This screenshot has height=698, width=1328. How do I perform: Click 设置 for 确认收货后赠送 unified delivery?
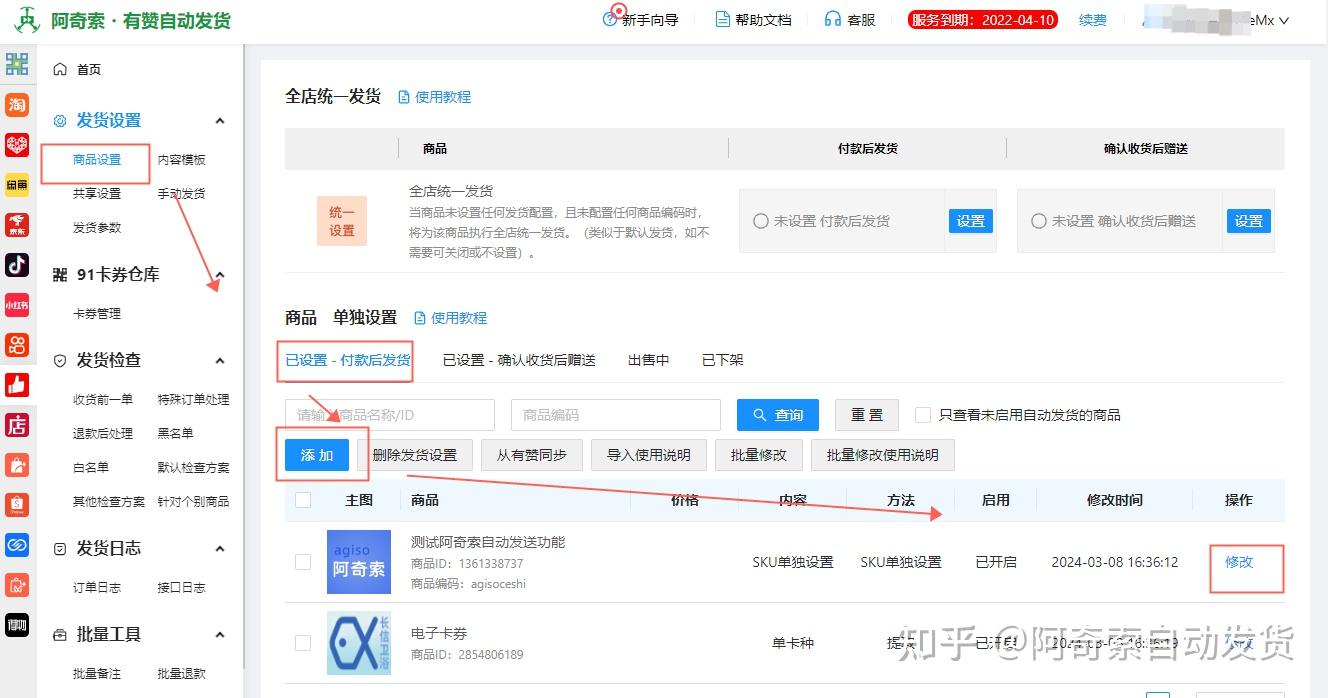point(1248,221)
